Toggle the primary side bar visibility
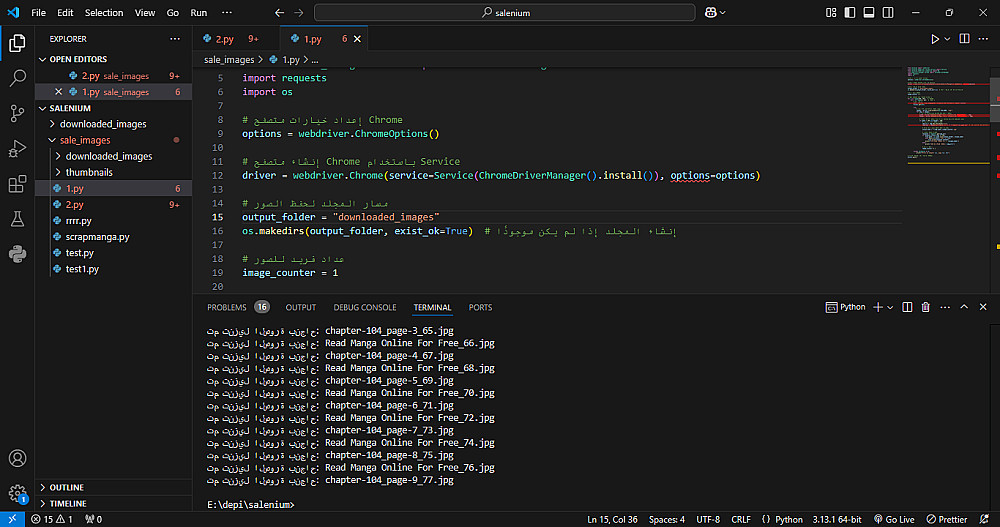This screenshot has height=527, width=1000. (x=852, y=13)
